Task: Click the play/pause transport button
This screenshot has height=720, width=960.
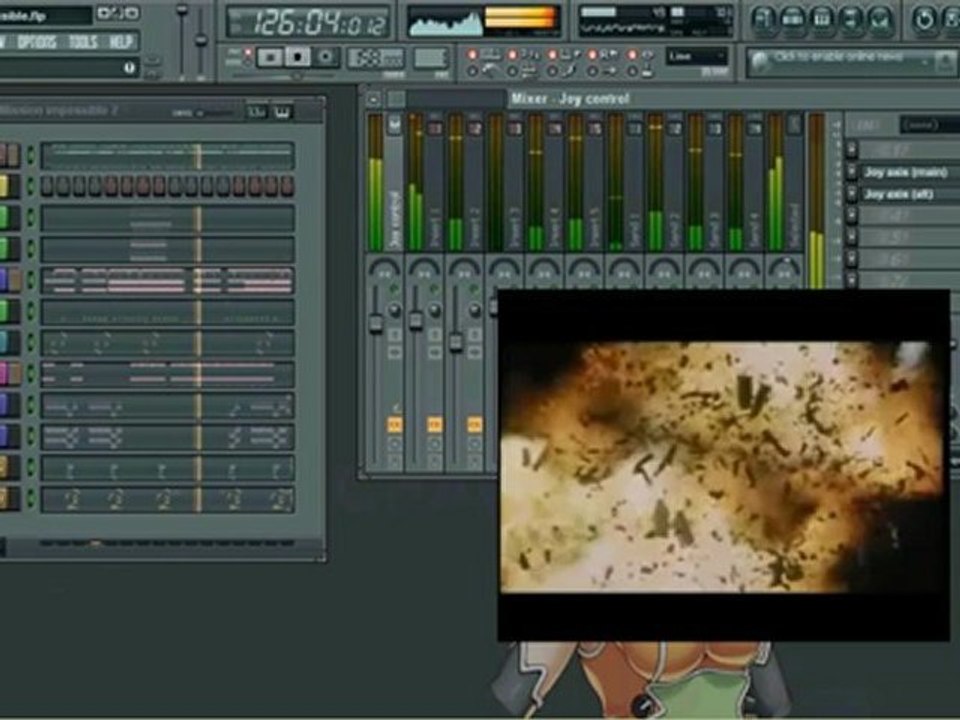Action: tap(269, 58)
